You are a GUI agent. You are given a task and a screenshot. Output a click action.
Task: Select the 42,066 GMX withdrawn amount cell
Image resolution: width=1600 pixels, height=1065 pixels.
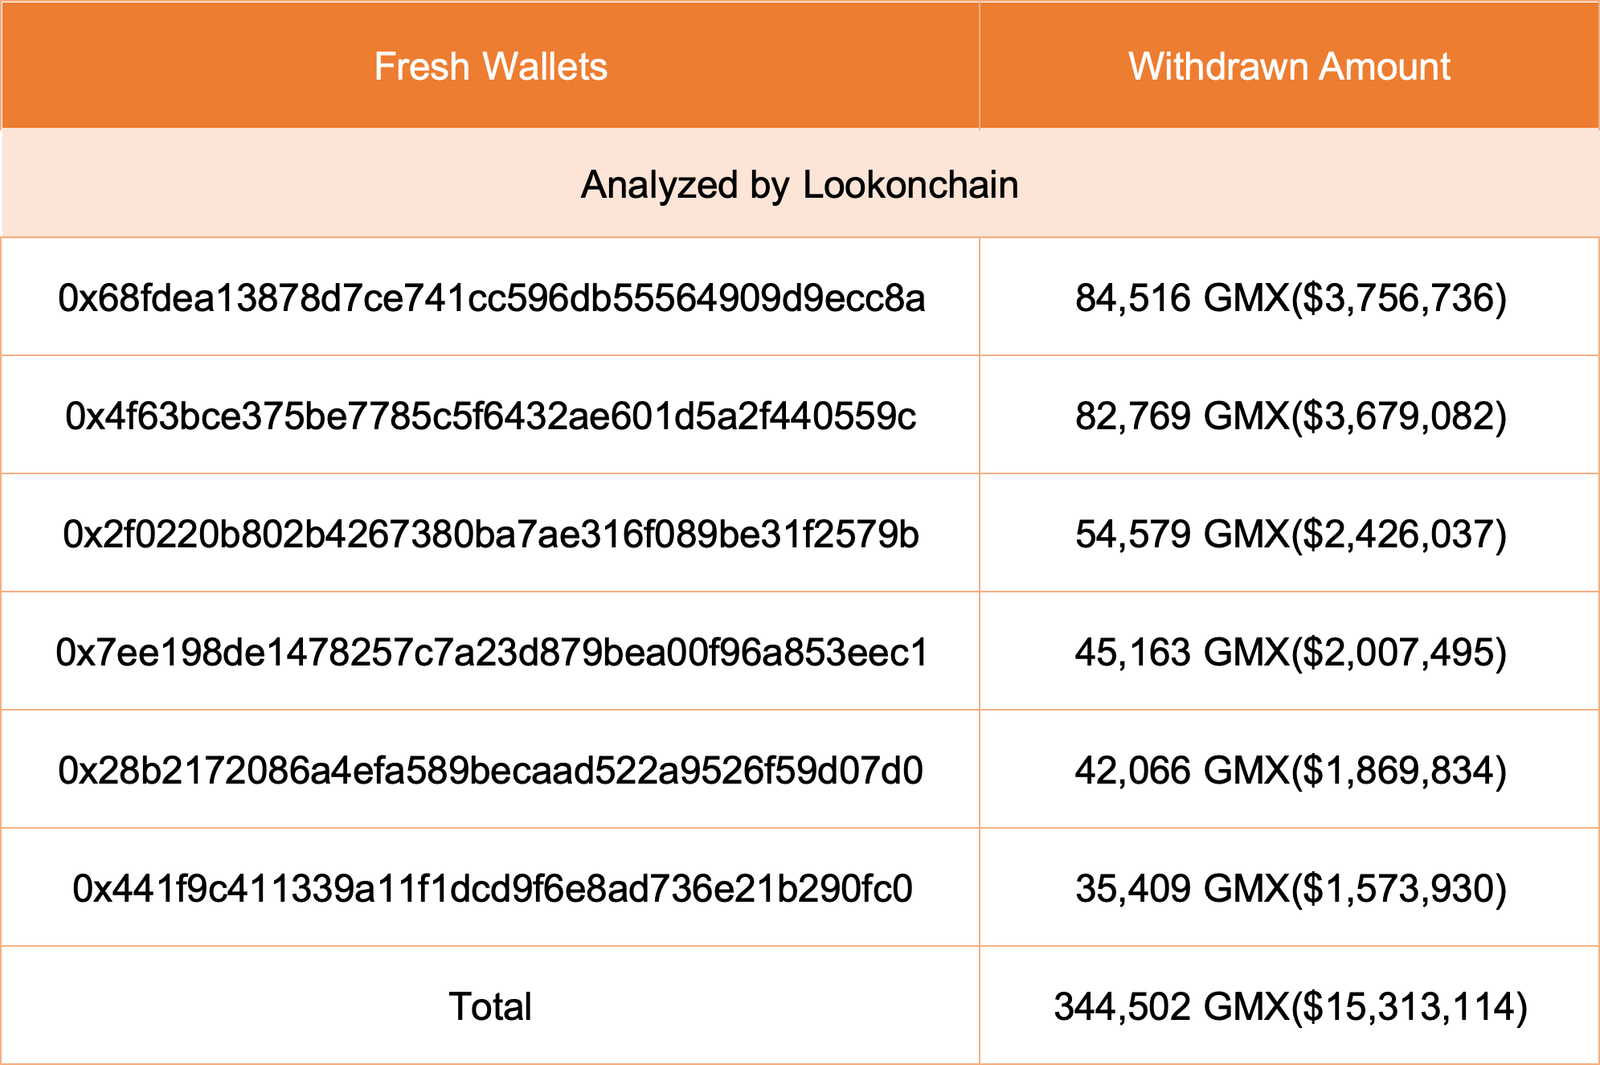coord(1290,771)
